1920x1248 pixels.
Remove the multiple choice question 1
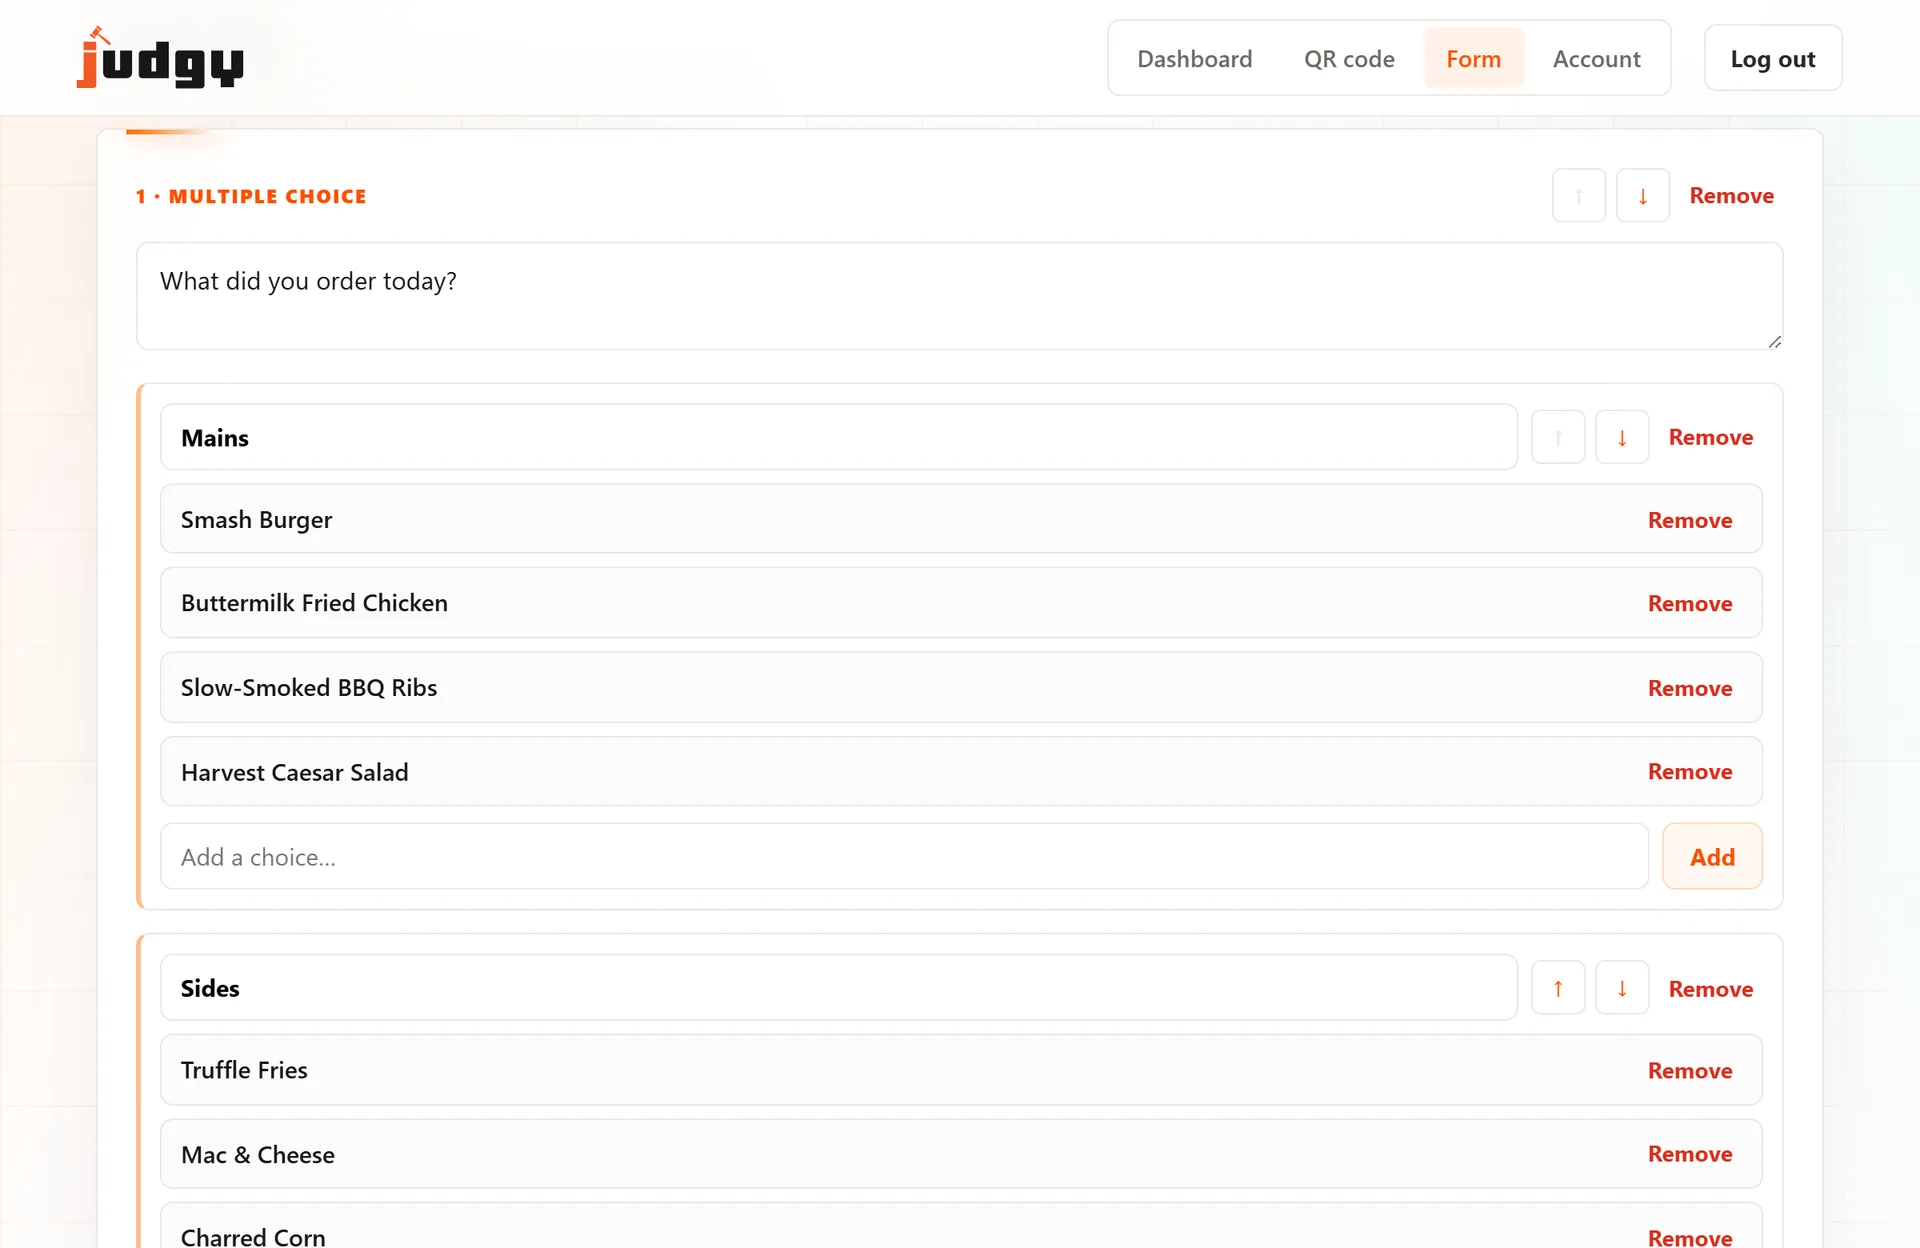(x=1731, y=196)
